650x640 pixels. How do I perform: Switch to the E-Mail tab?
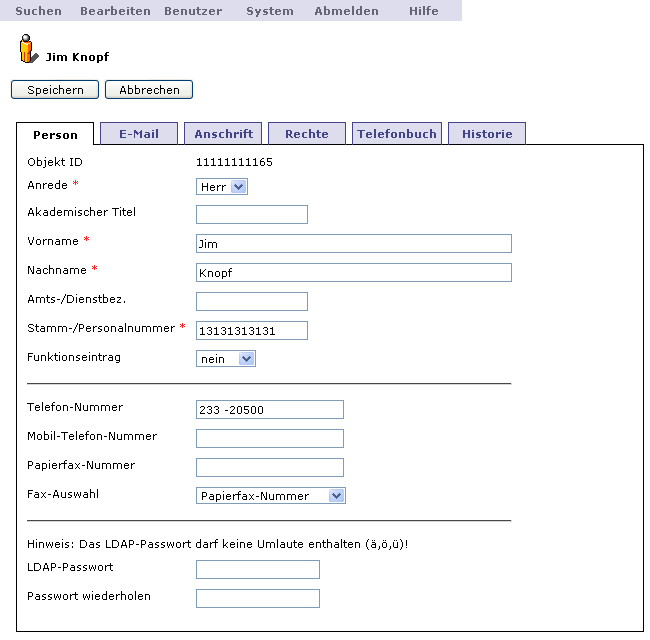pyautogui.click(x=139, y=133)
